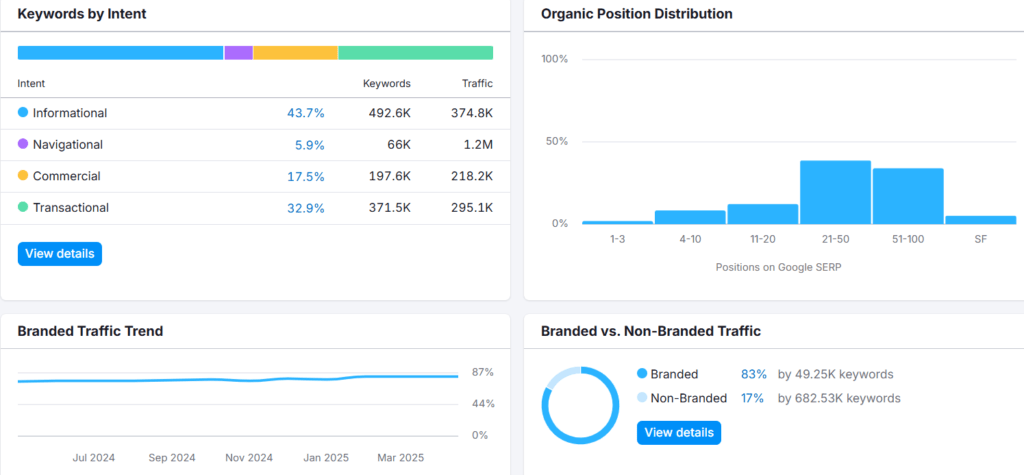Image resolution: width=1024 pixels, height=475 pixels.
Task: Click the Non-Branded legend dot
Action: pyautogui.click(x=642, y=397)
